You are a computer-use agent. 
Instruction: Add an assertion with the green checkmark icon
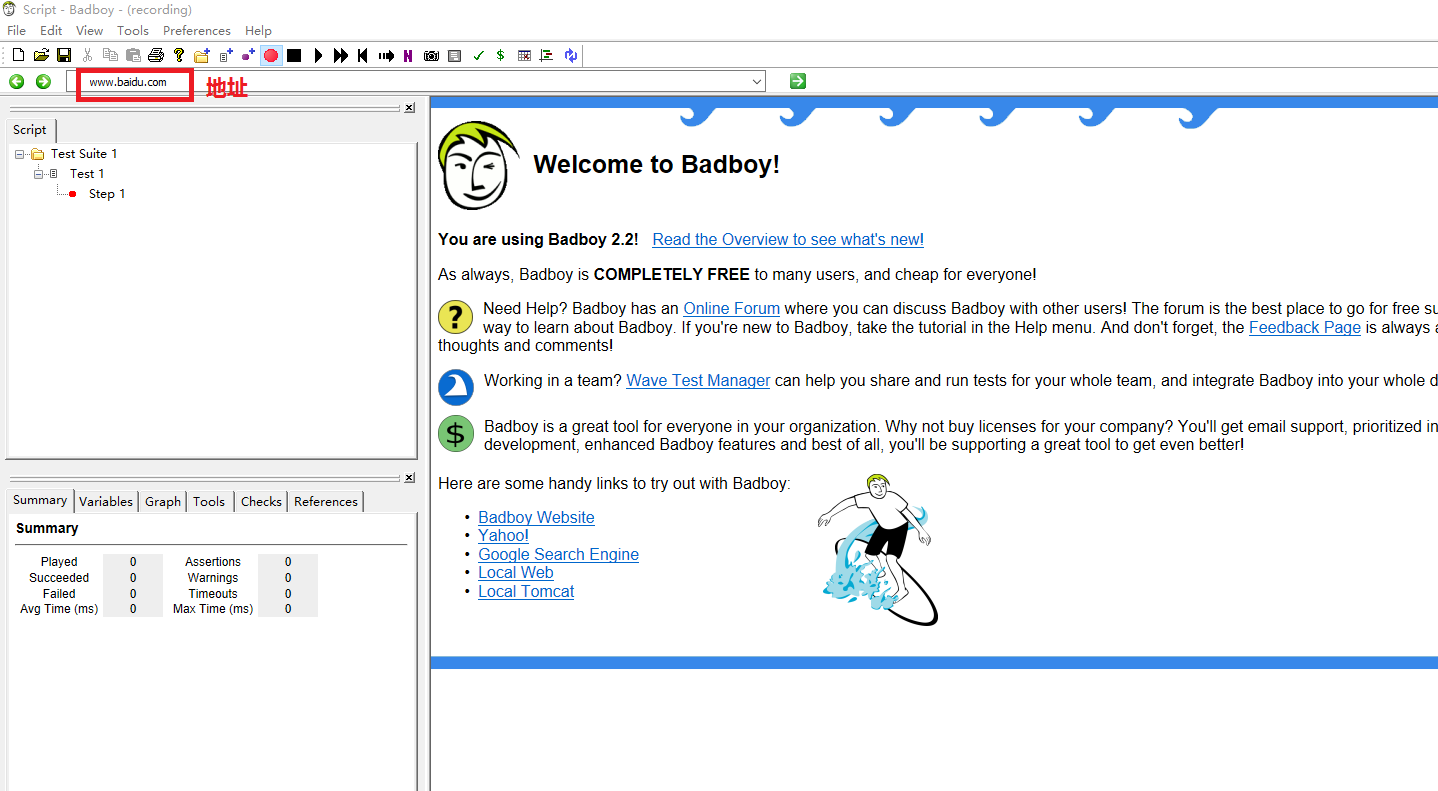pyautogui.click(x=478, y=55)
